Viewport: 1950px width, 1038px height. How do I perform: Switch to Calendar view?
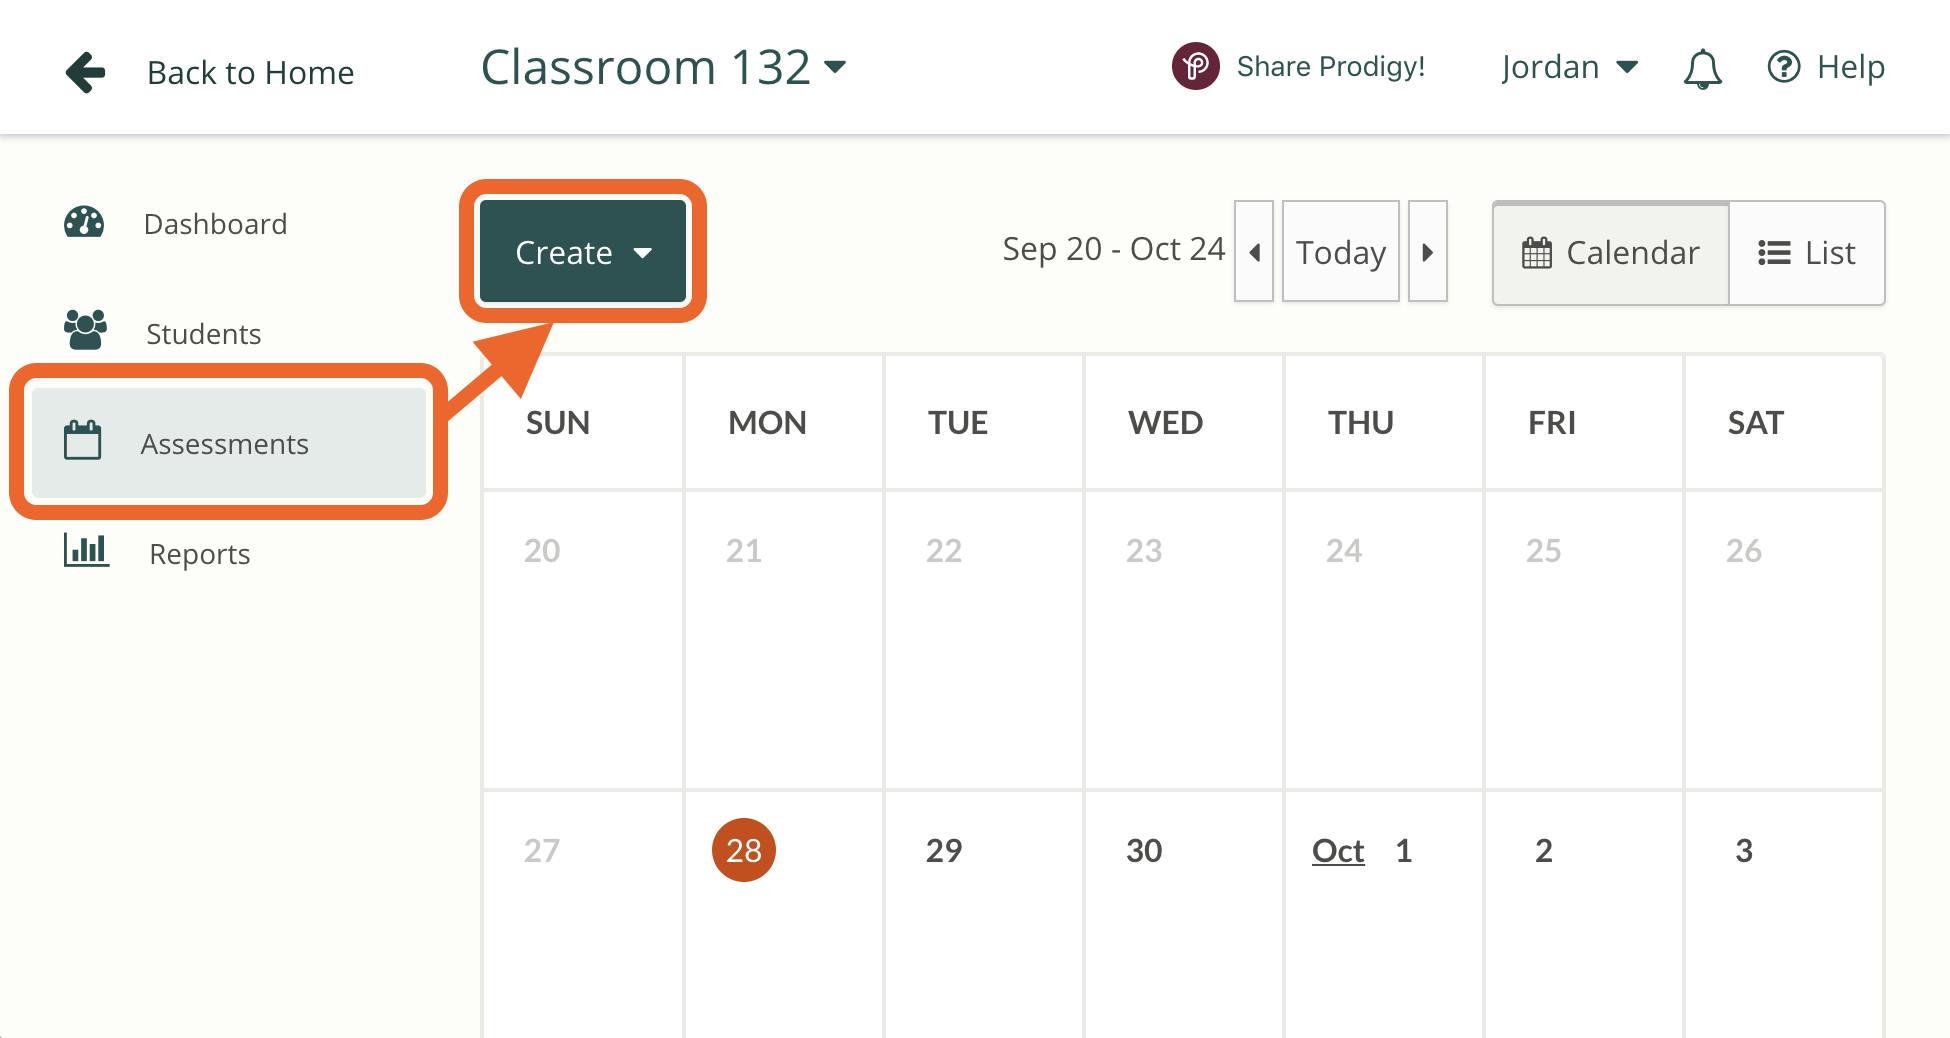[x=1610, y=253]
